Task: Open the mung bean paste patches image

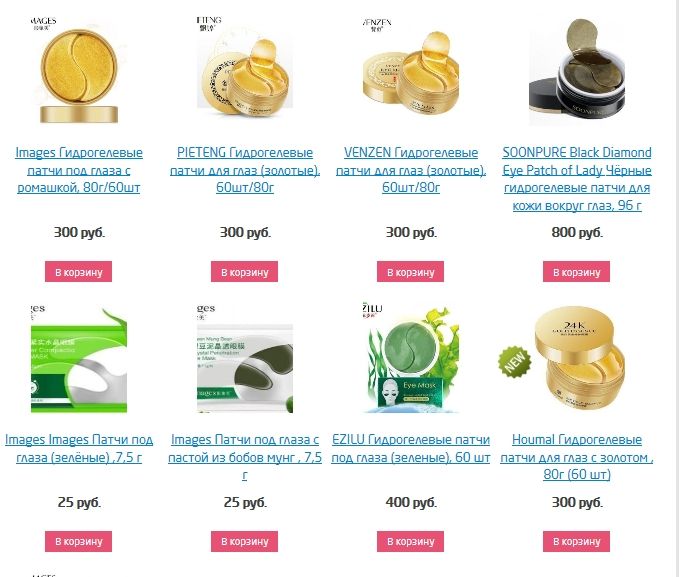Action: click(245, 358)
